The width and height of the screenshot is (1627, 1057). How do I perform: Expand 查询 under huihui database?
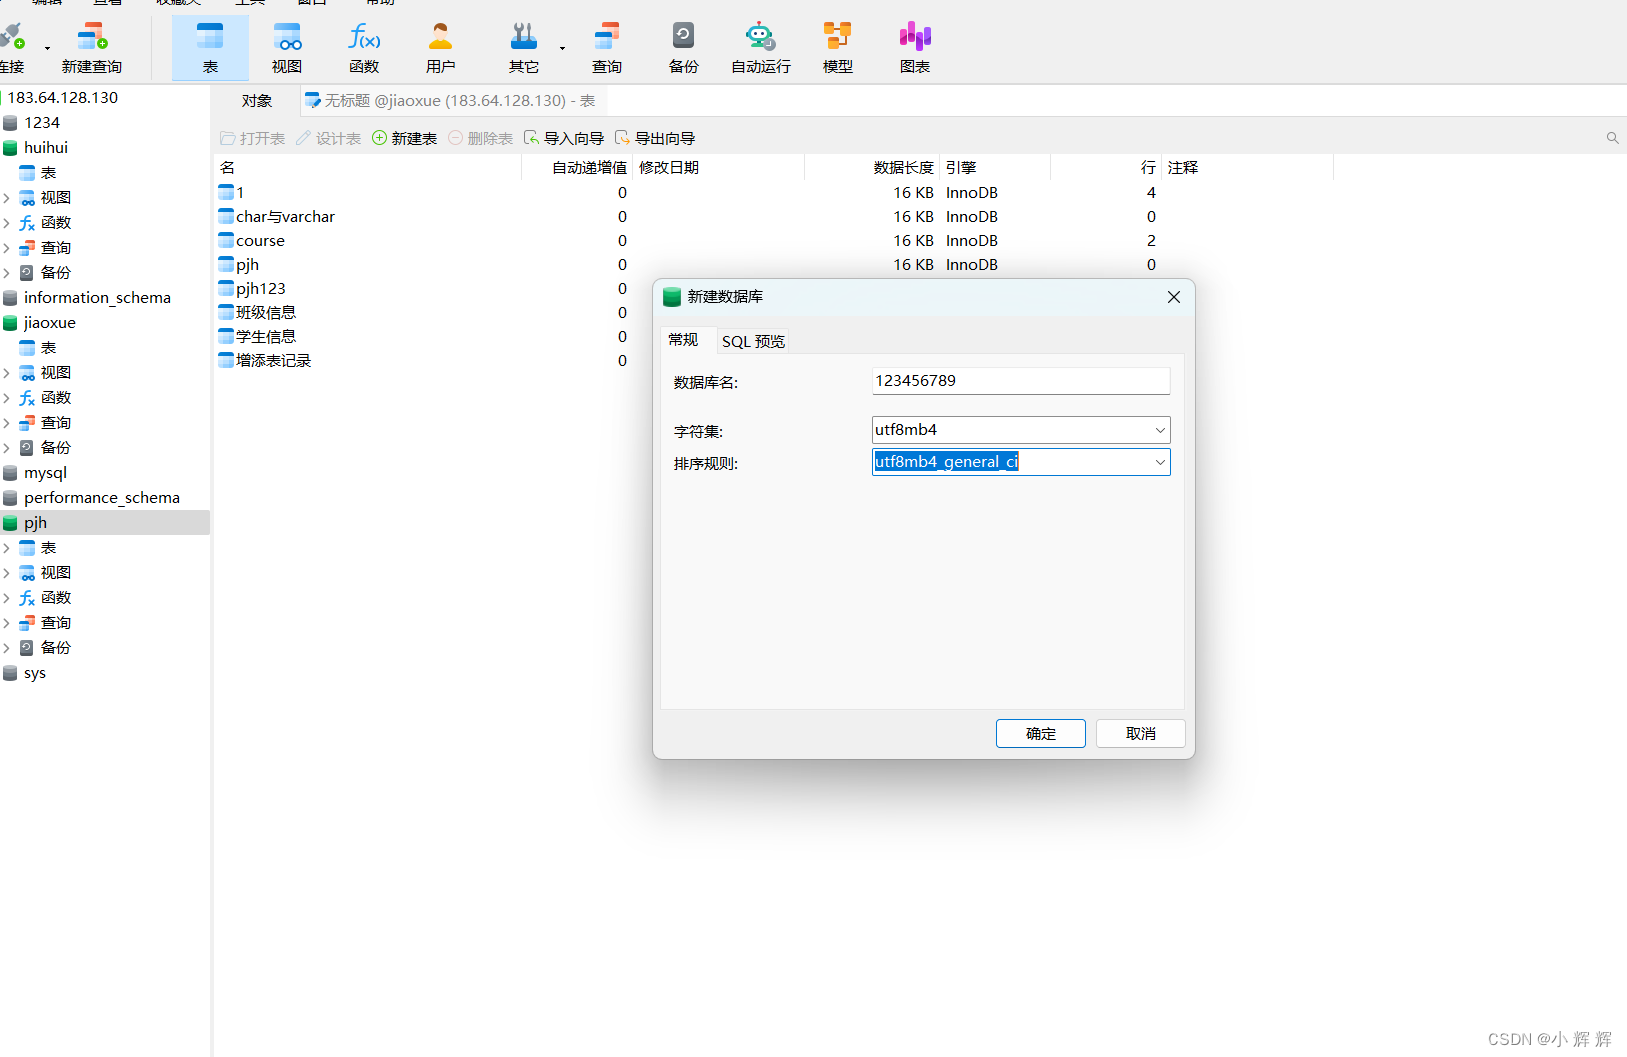(7, 248)
